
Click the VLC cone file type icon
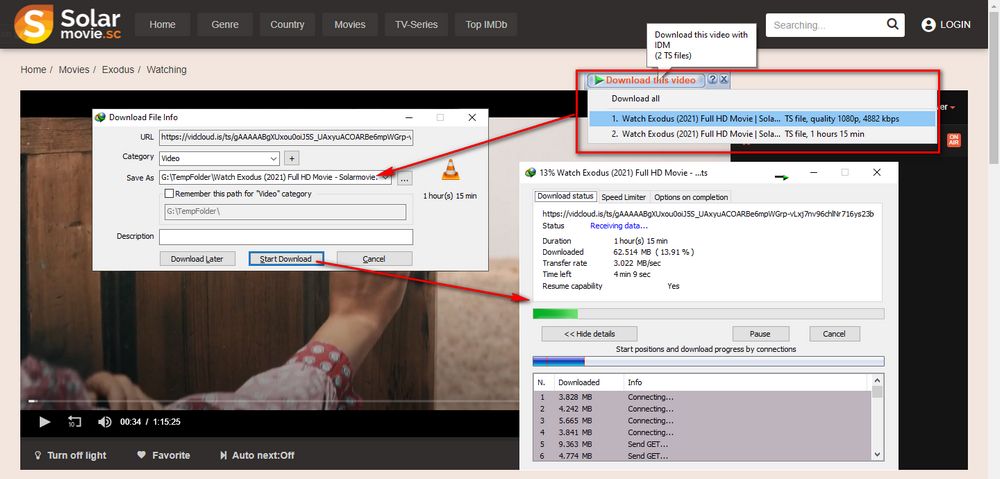click(450, 169)
